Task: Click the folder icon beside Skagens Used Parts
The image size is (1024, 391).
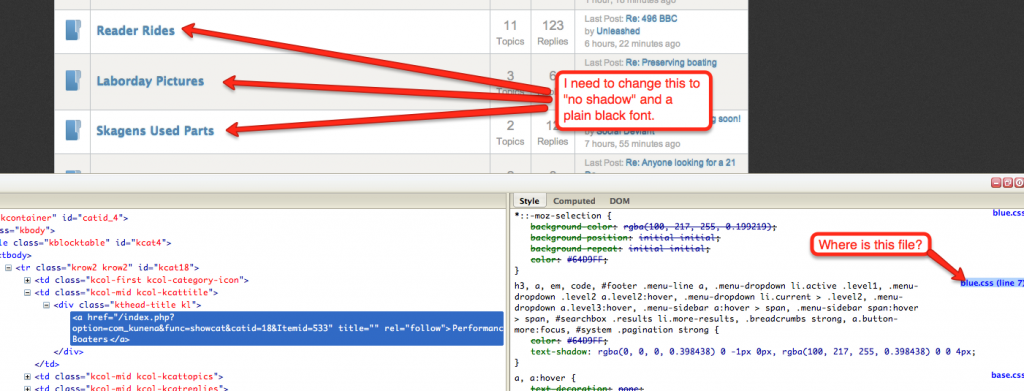Action: click(x=72, y=131)
